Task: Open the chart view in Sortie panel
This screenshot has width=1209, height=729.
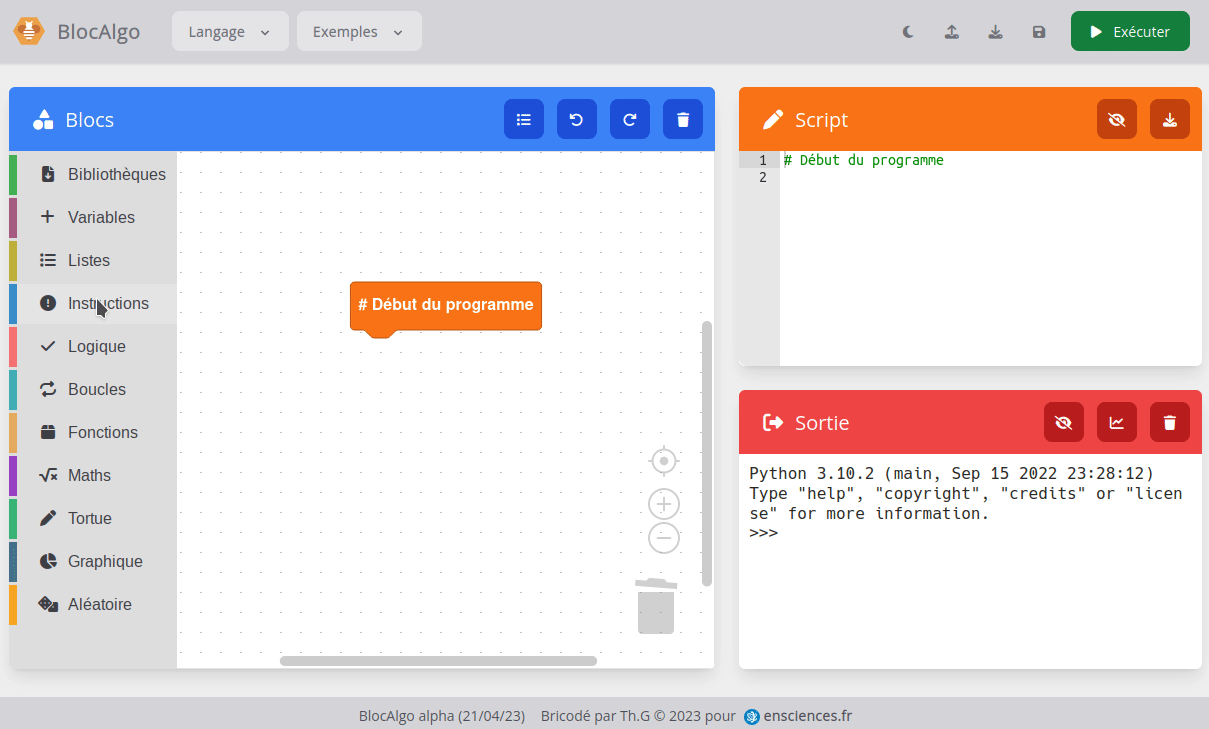Action: pyautogui.click(x=1116, y=423)
